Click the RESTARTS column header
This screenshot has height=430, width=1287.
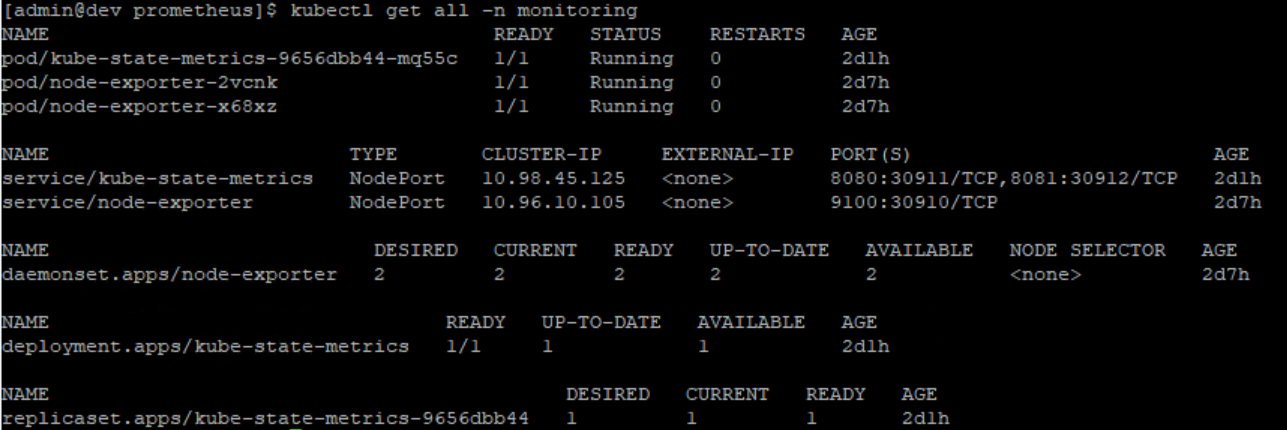(x=757, y=34)
